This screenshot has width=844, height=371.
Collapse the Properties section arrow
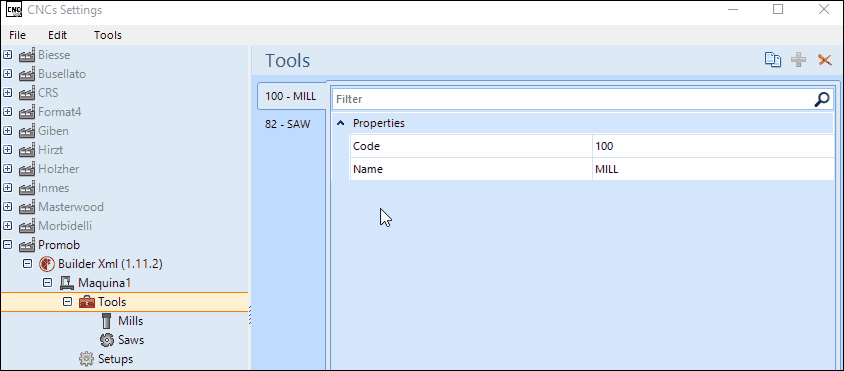coord(340,123)
